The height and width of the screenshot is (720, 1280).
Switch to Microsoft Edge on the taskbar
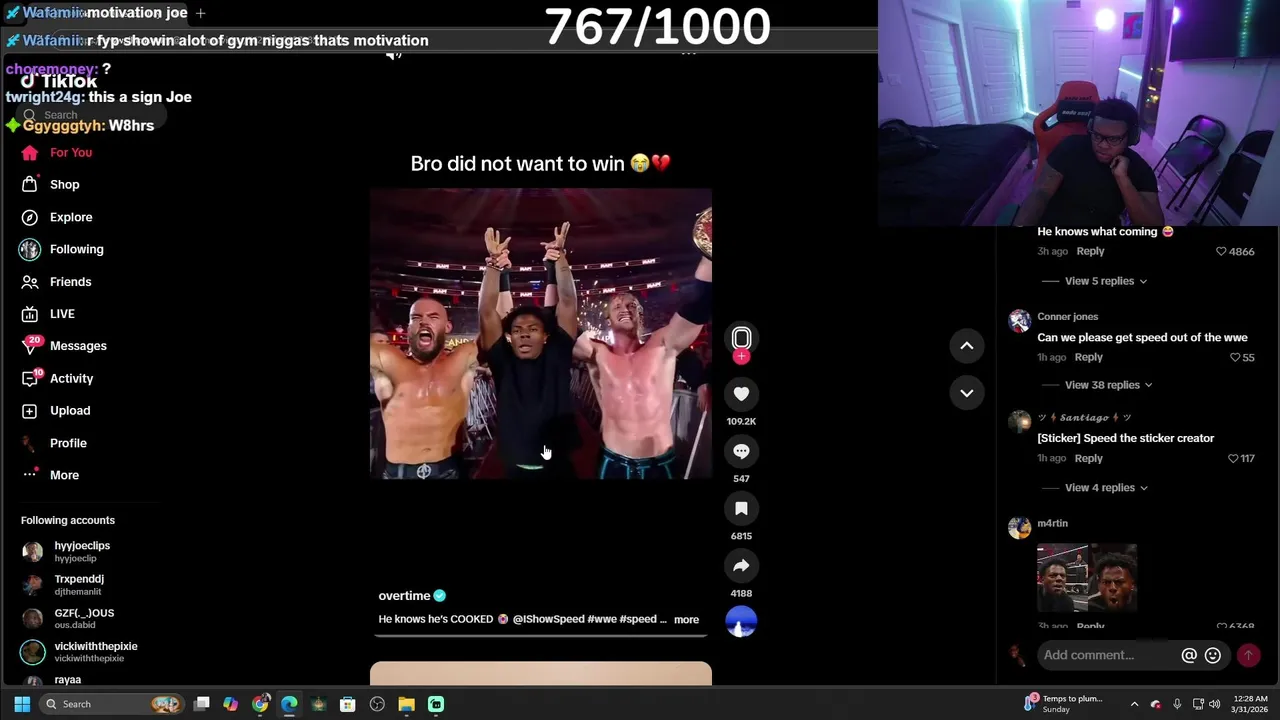pos(289,704)
